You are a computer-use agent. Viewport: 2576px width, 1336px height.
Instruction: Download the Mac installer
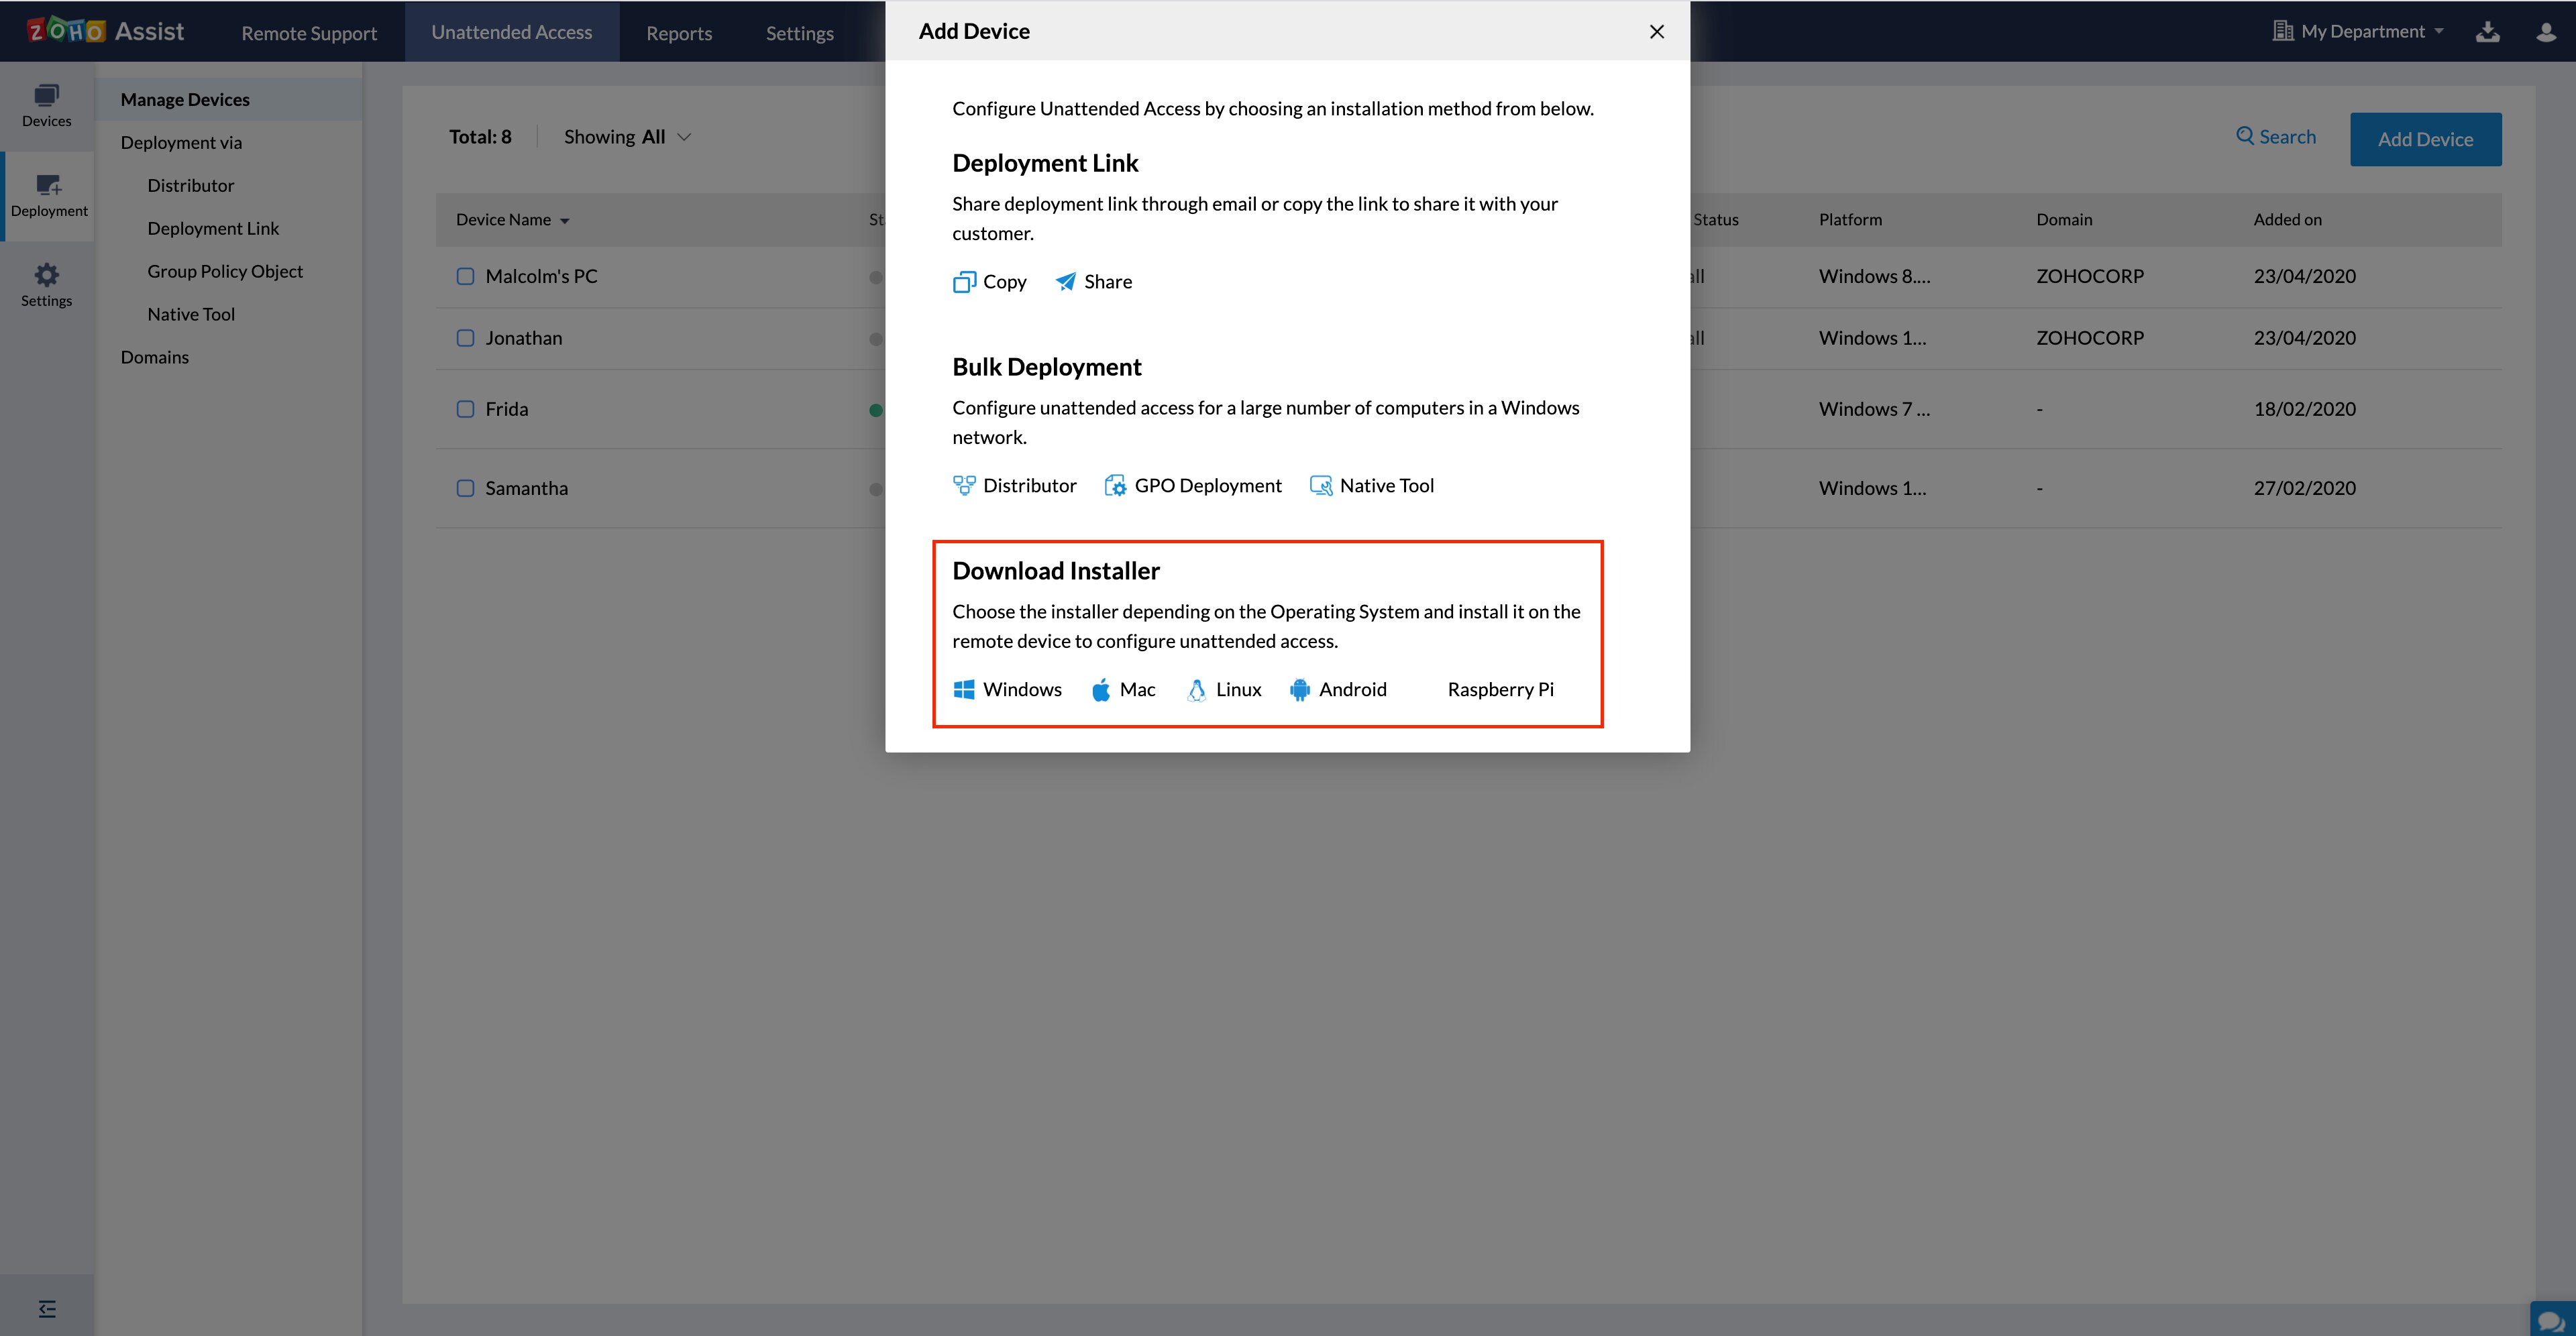coord(1101,689)
